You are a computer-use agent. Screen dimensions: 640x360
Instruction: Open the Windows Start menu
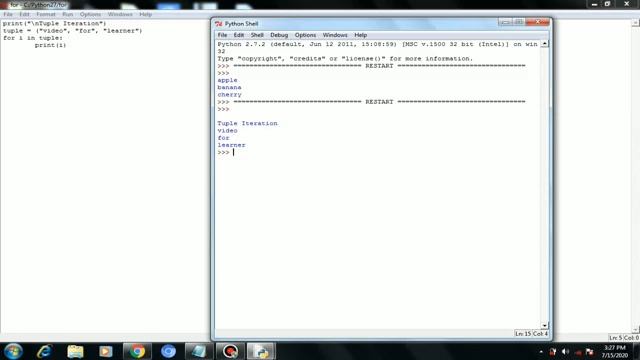coord(13,351)
